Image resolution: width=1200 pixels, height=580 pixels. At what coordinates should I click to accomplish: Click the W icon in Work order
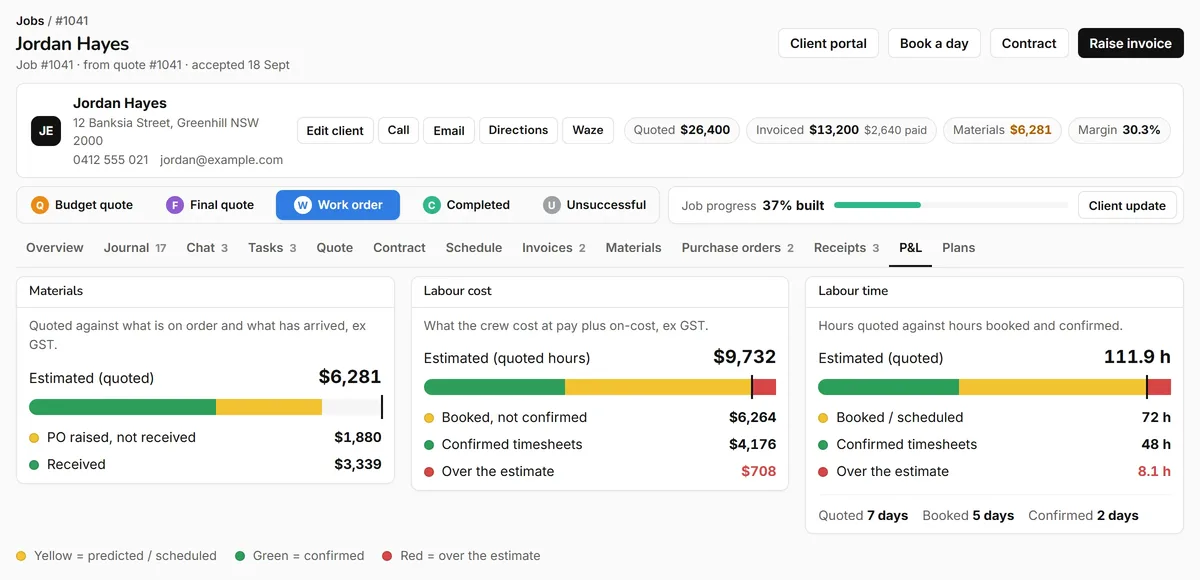click(303, 205)
